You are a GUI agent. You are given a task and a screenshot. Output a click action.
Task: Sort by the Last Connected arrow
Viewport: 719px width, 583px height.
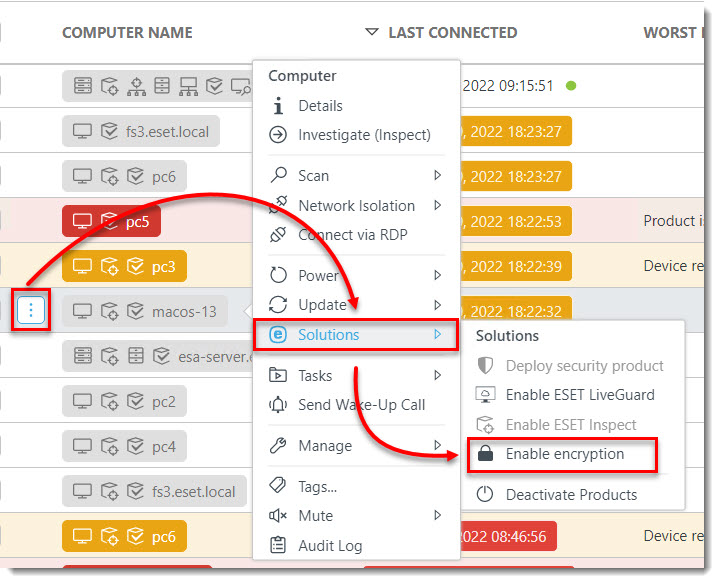point(371,32)
